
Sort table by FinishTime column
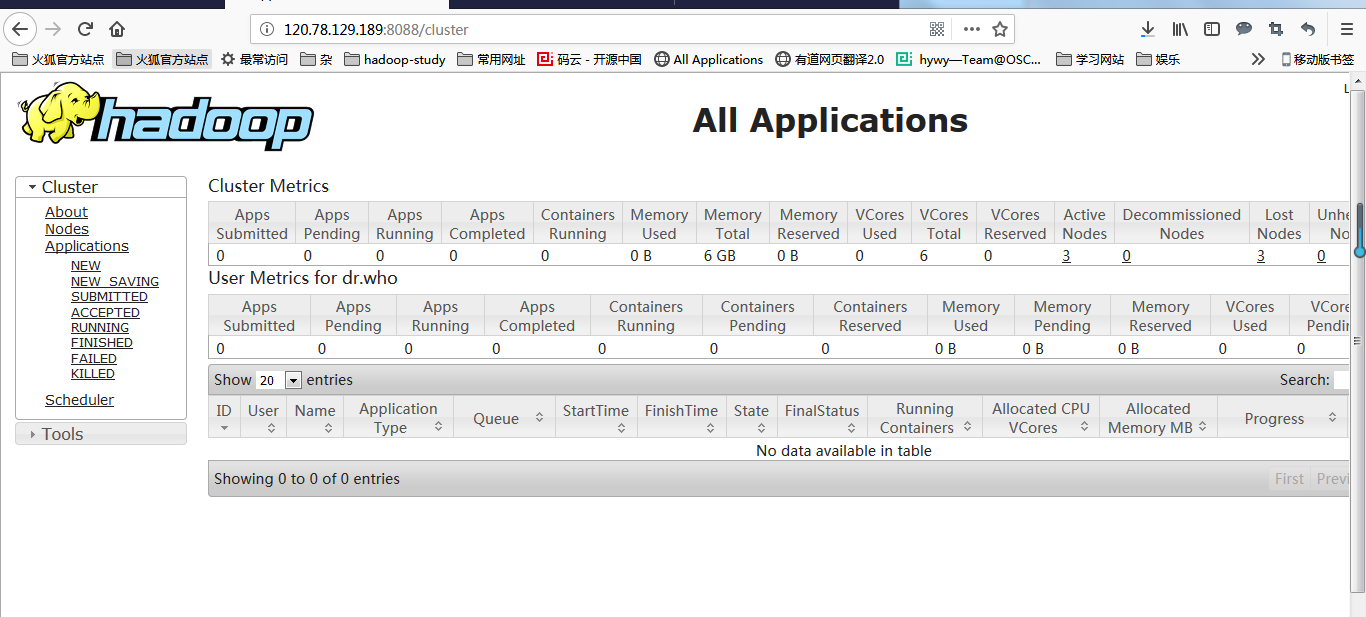tap(681, 418)
